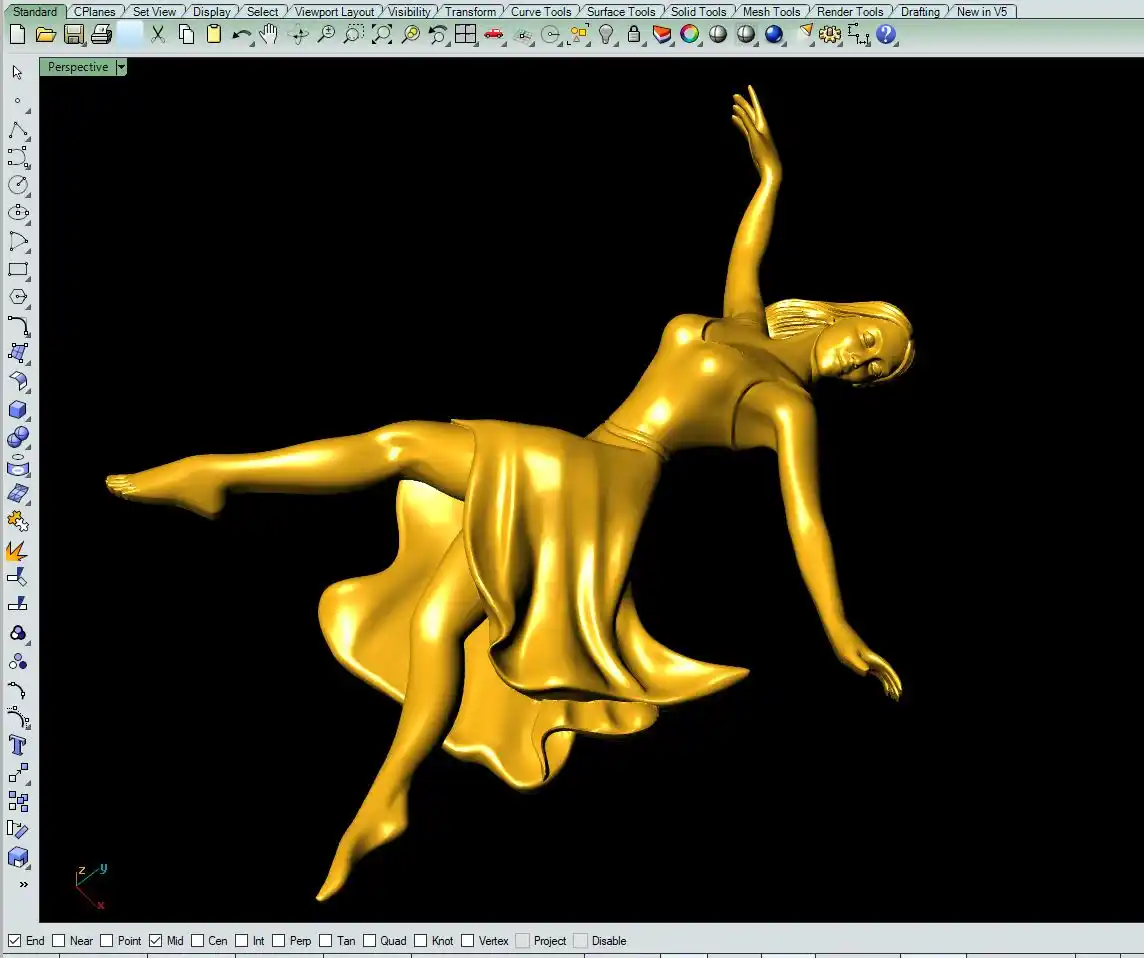Viewport: 1144px width, 958px height.
Task: Open the Perspective viewport dropdown arrow
Action: [121, 67]
